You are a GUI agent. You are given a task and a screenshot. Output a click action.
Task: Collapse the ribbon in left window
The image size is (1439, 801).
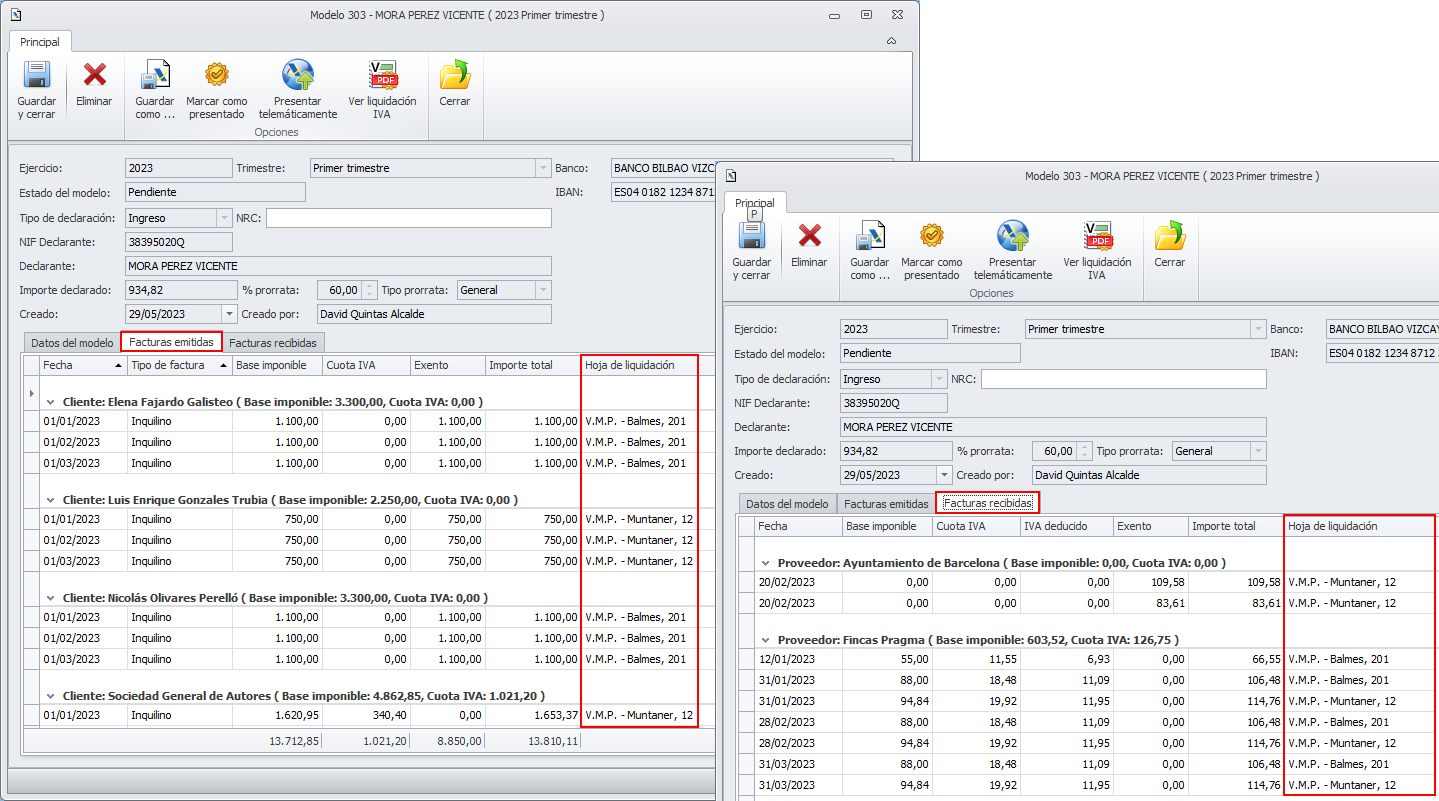[x=891, y=42]
